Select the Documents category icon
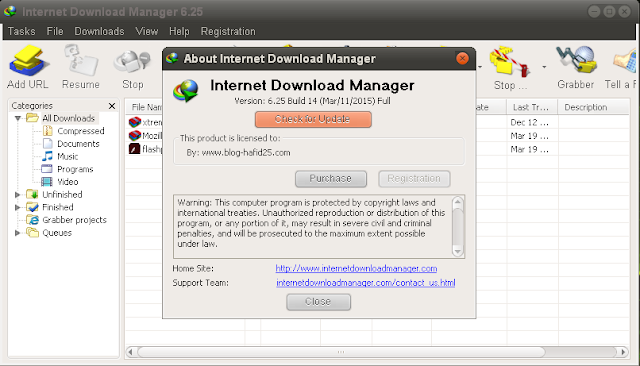This screenshot has width=640, height=366. click(x=48, y=144)
